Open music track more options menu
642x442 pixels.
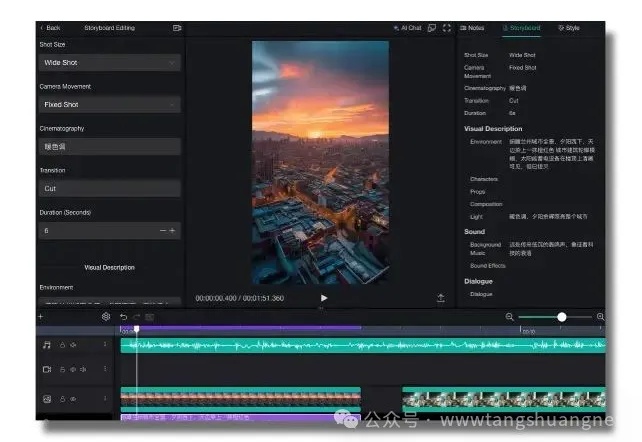[x=105, y=345]
